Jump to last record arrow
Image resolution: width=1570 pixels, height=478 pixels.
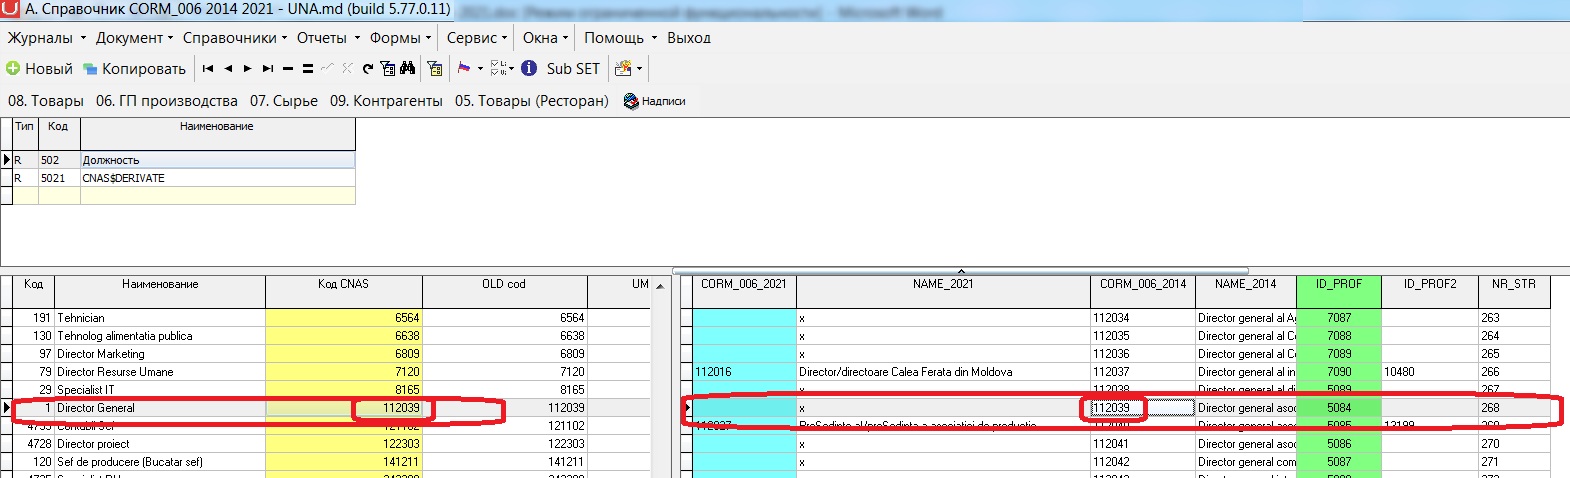pos(268,68)
